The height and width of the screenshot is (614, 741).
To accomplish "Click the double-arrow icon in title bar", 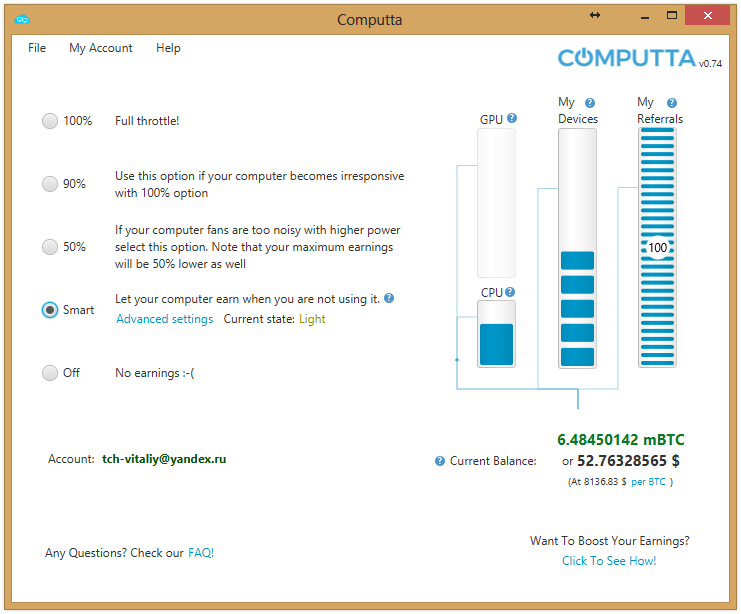I will tap(595, 15).
